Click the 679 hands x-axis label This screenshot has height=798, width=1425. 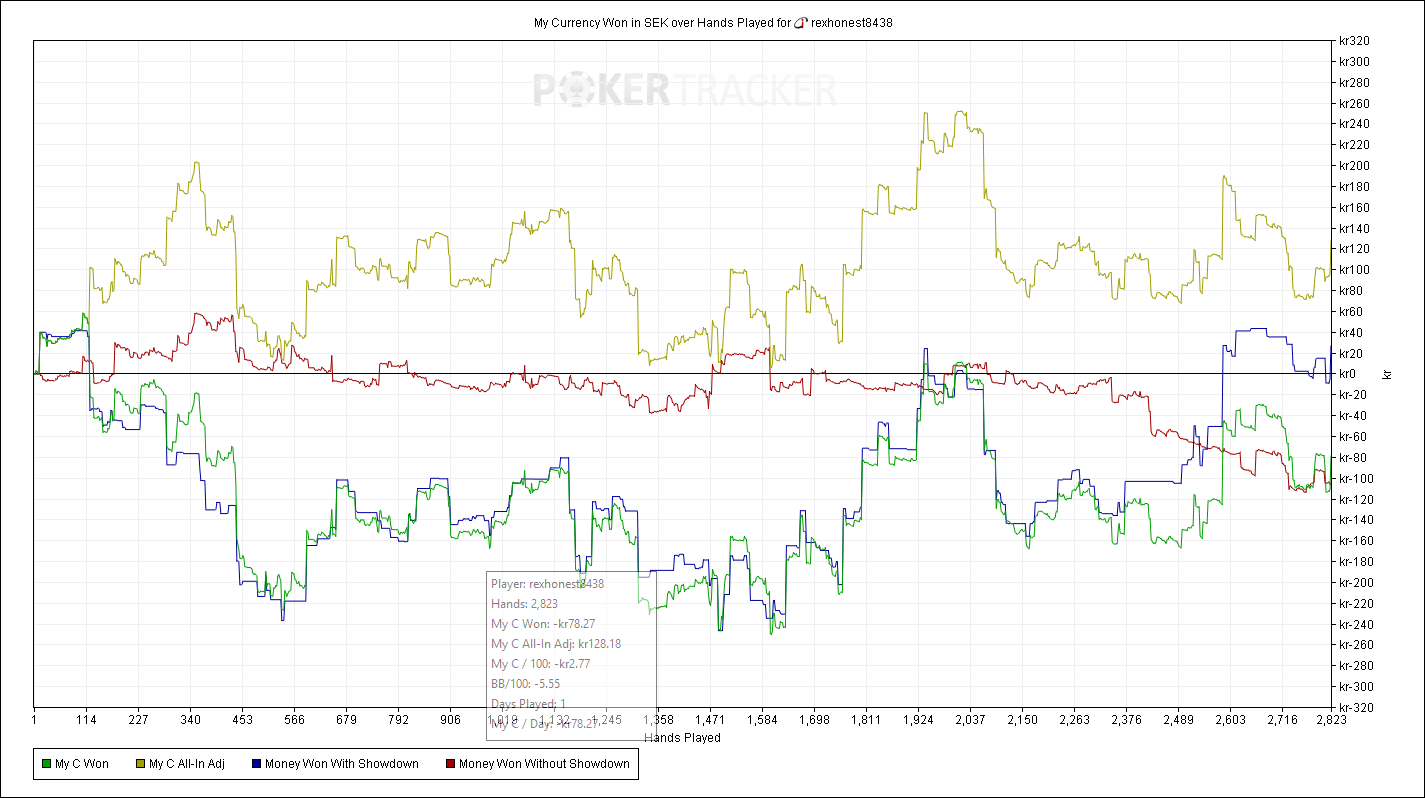click(347, 719)
